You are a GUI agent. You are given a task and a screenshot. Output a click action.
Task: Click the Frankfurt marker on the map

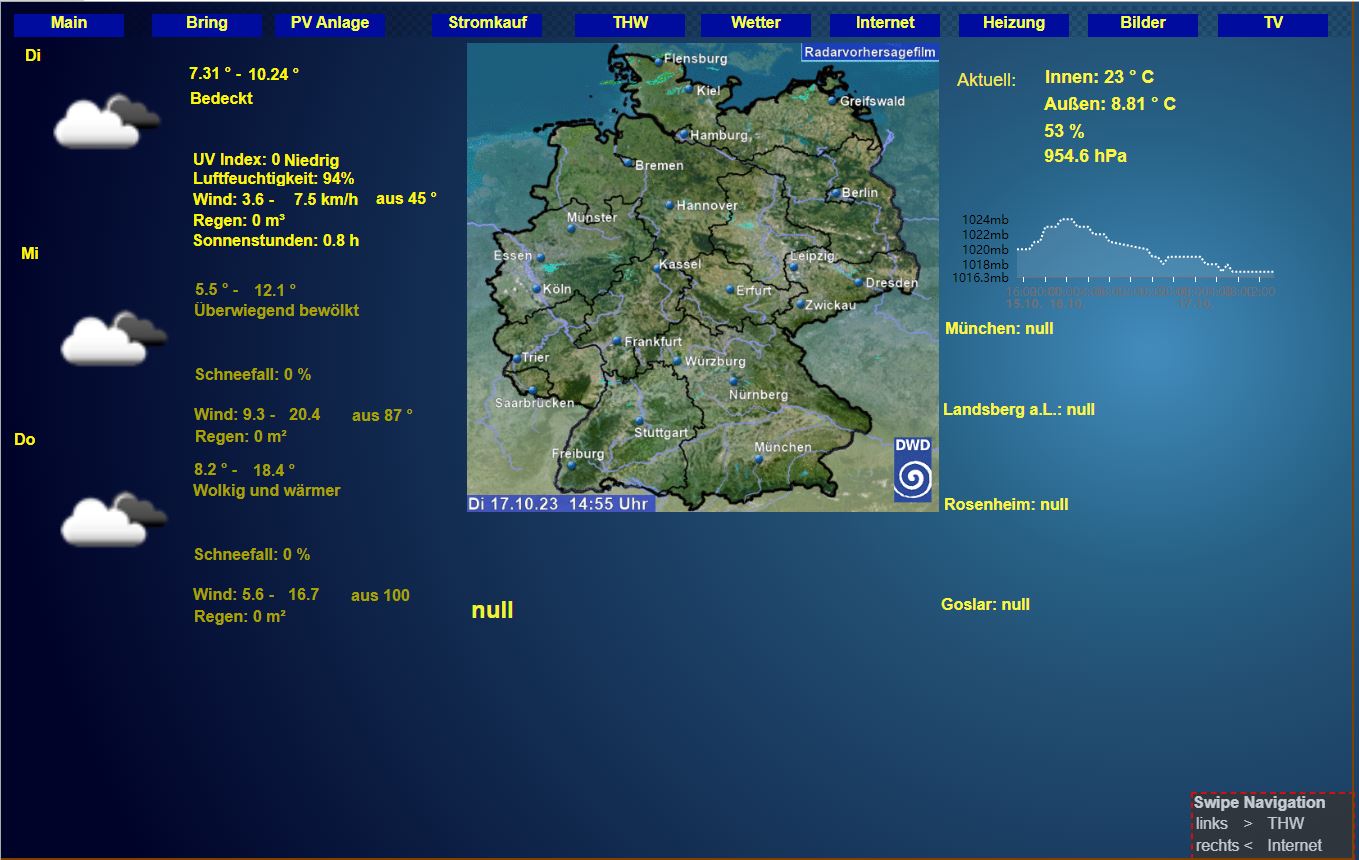point(617,342)
